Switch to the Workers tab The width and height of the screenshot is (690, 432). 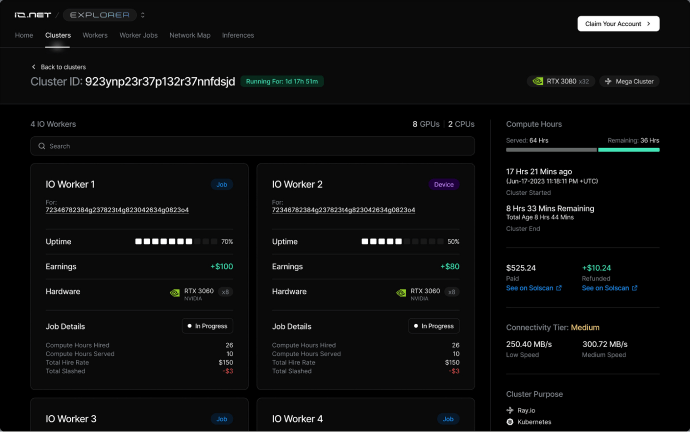pyautogui.click(x=95, y=35)
